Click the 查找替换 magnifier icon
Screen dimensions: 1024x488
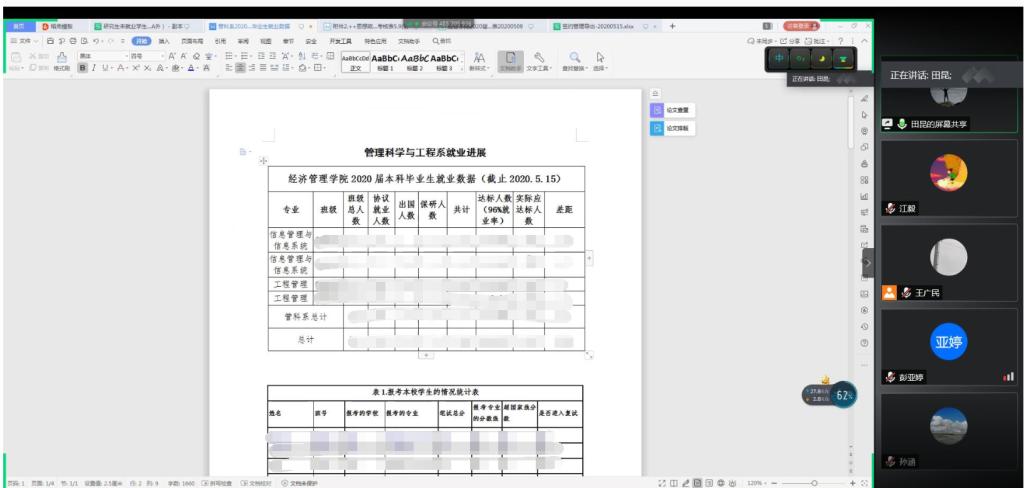coord(575,60)
